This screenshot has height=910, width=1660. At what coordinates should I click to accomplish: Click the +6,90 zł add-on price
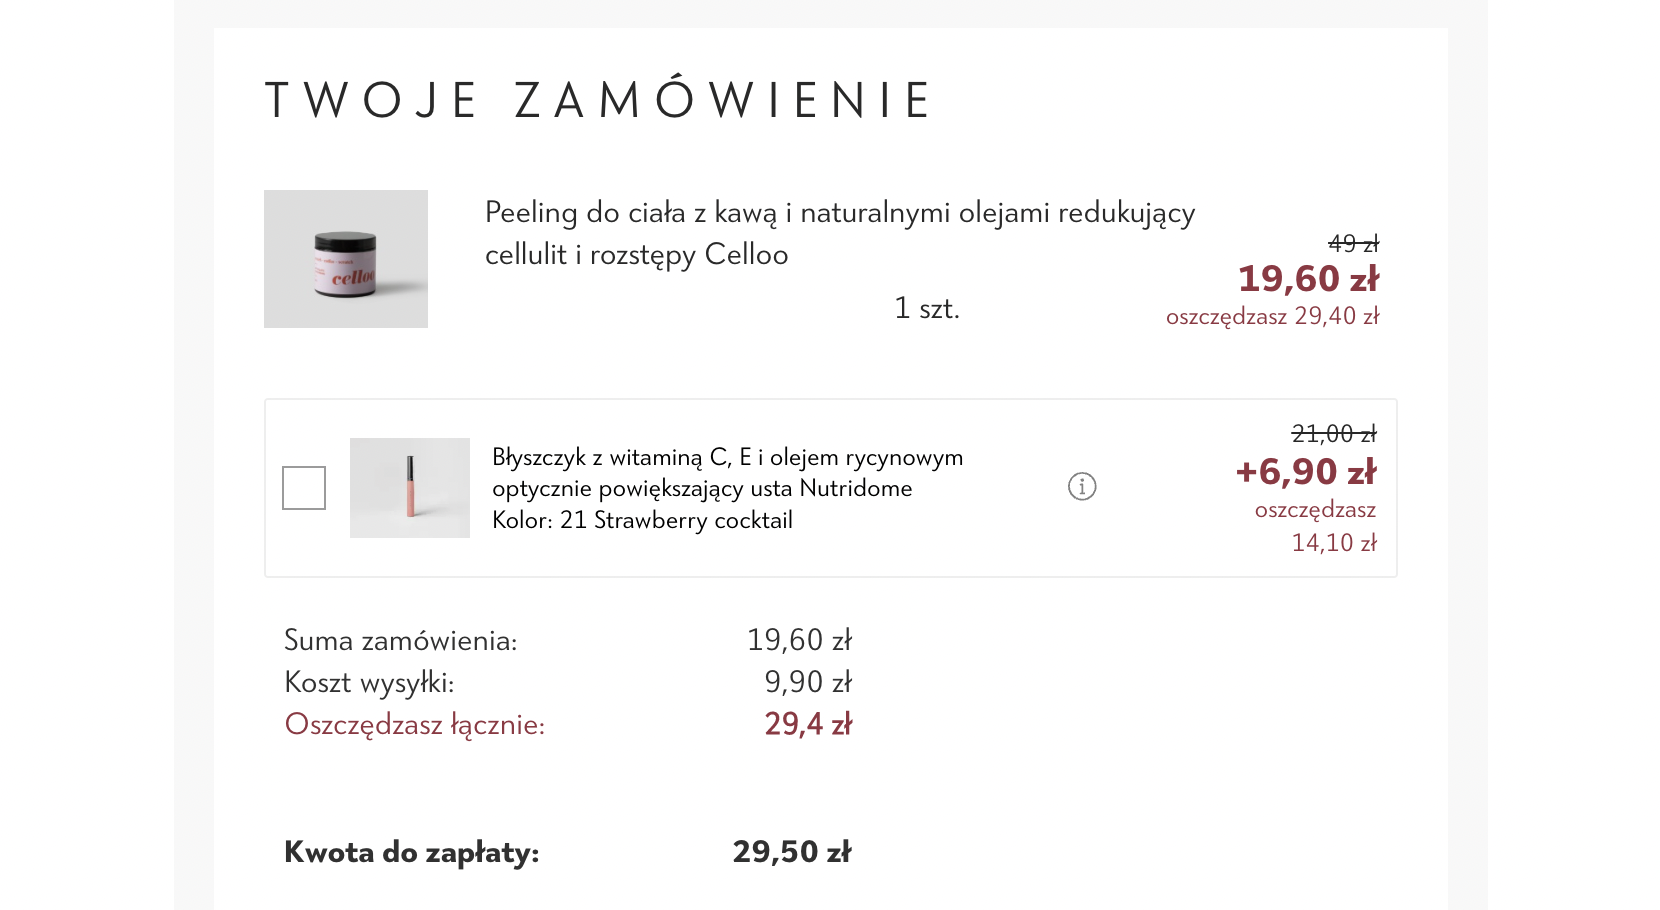[1305, 472]
